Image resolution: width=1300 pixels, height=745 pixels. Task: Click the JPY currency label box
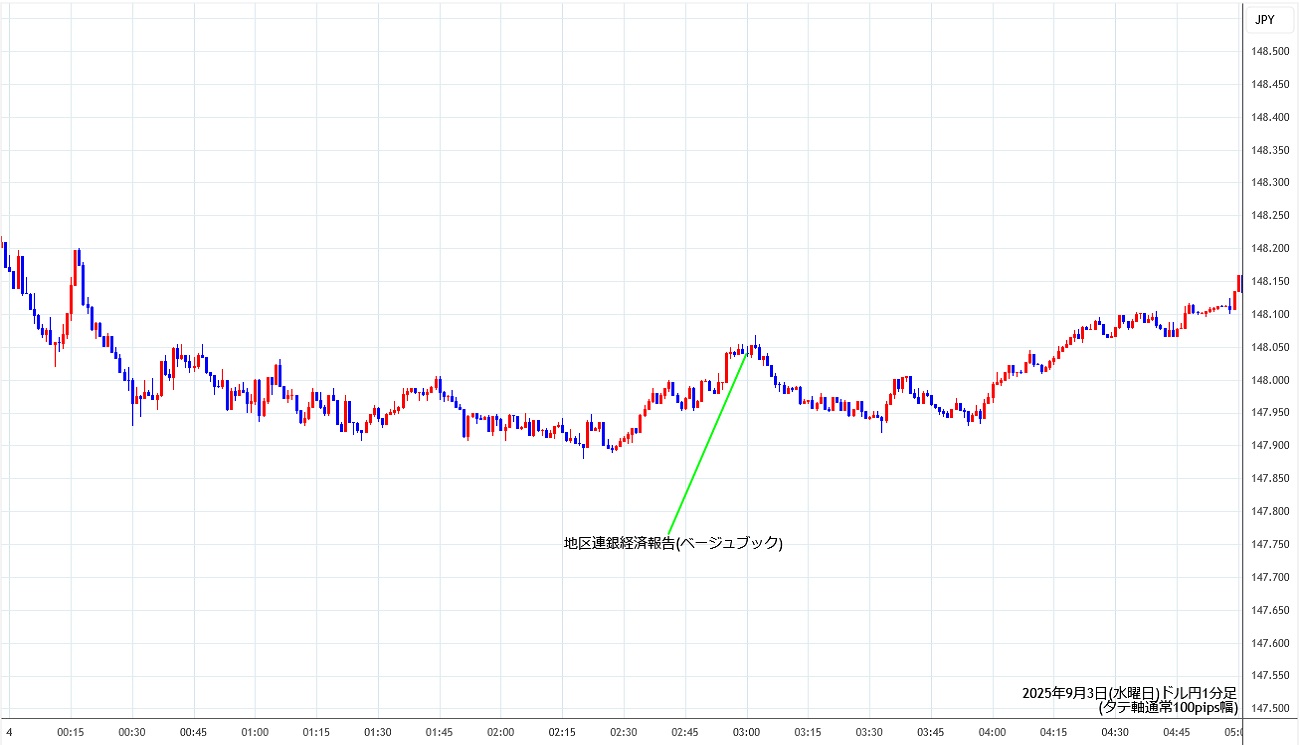[x=1270, y=18]
